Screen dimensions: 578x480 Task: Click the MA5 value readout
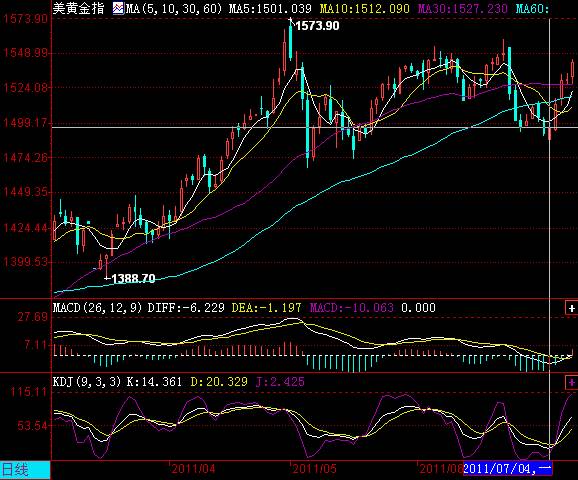tap(270, 8)
